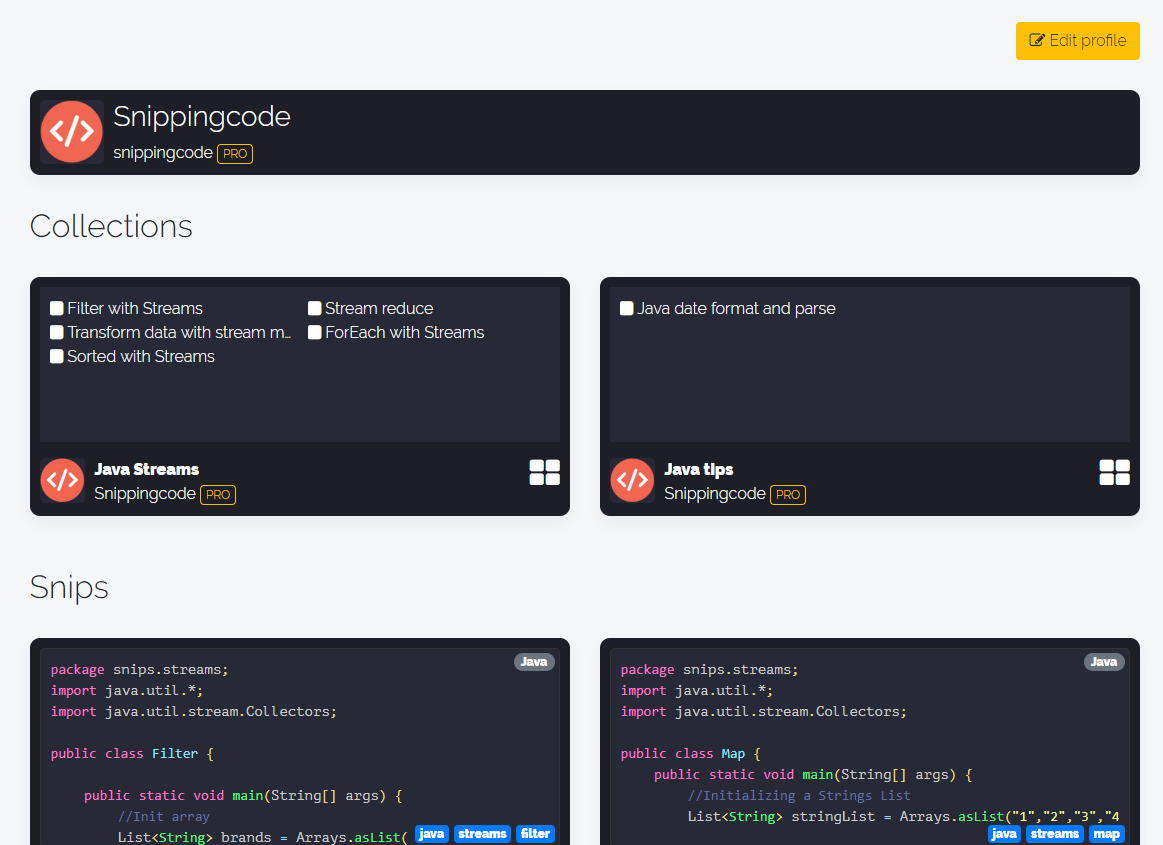
Task: Toggle the Sorted with Streams checkbox
Action: (x=56, y=356)
